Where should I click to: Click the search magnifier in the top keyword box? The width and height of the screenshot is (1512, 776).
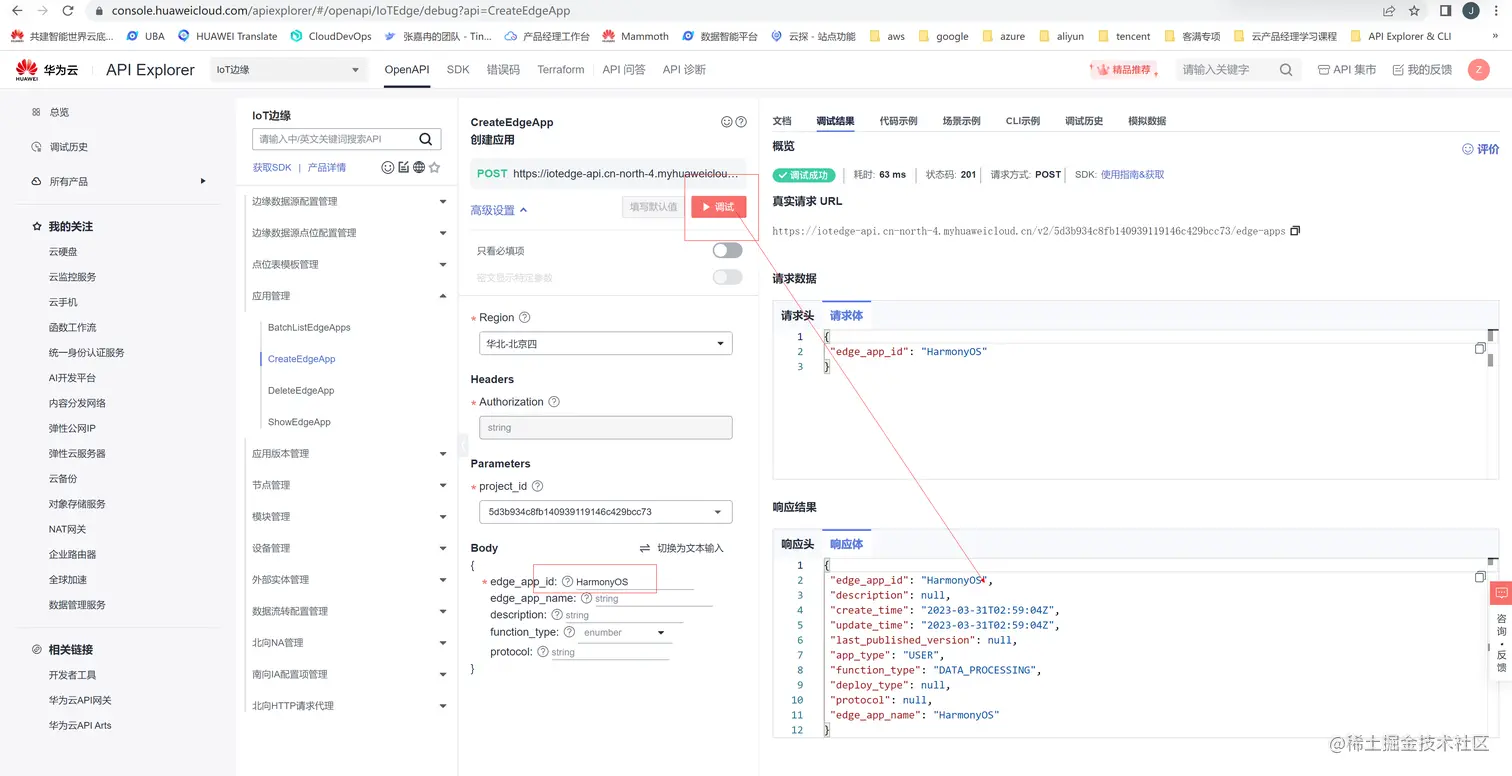pos(1286,70)
